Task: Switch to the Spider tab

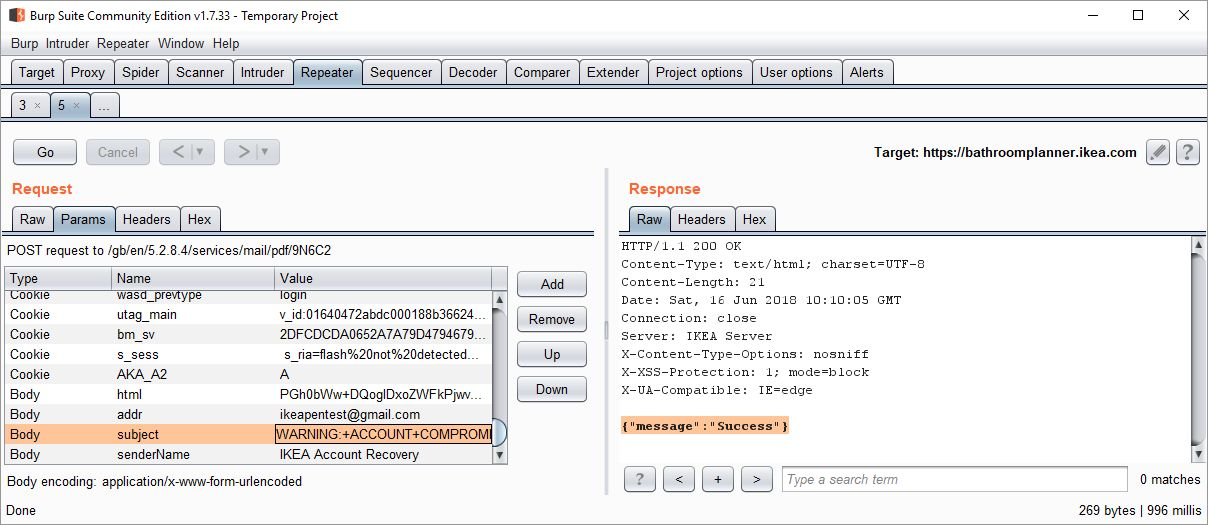Action: click(x=141, y=72)
